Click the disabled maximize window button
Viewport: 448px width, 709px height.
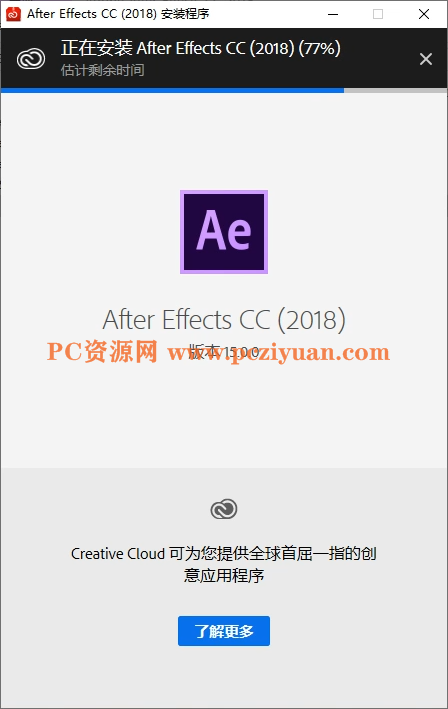coord(378,14)
